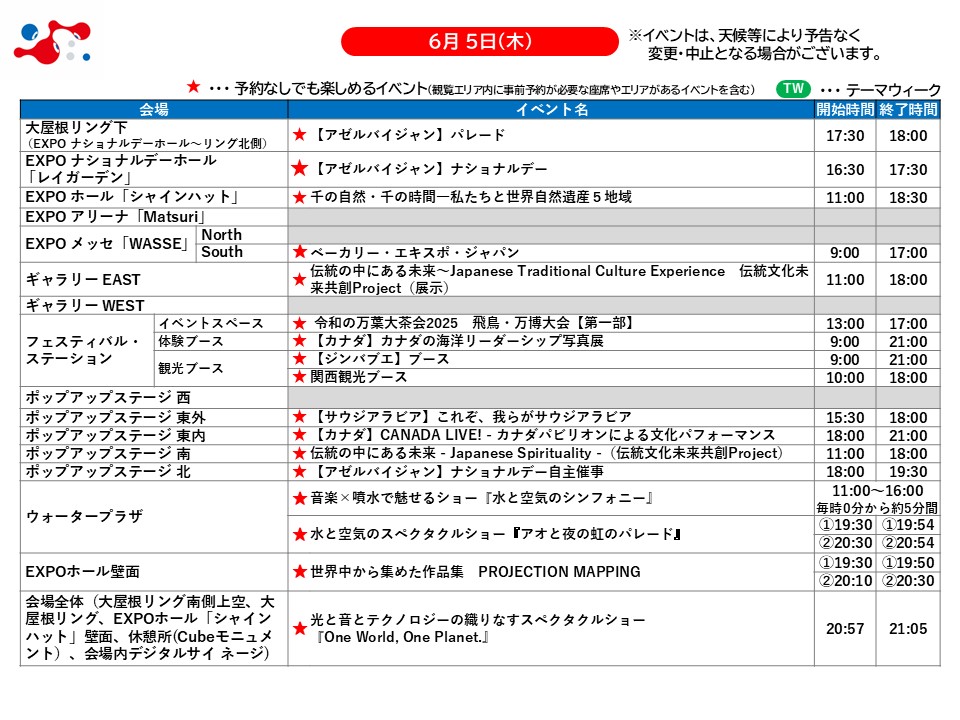960x720 pixels.
Task: Click the red star in the legend line
Action: tap(194, 88)
